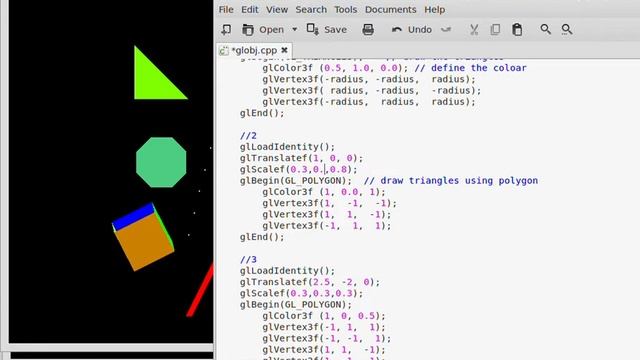
Task: Click the Undo button
Action: pos(411,29)
